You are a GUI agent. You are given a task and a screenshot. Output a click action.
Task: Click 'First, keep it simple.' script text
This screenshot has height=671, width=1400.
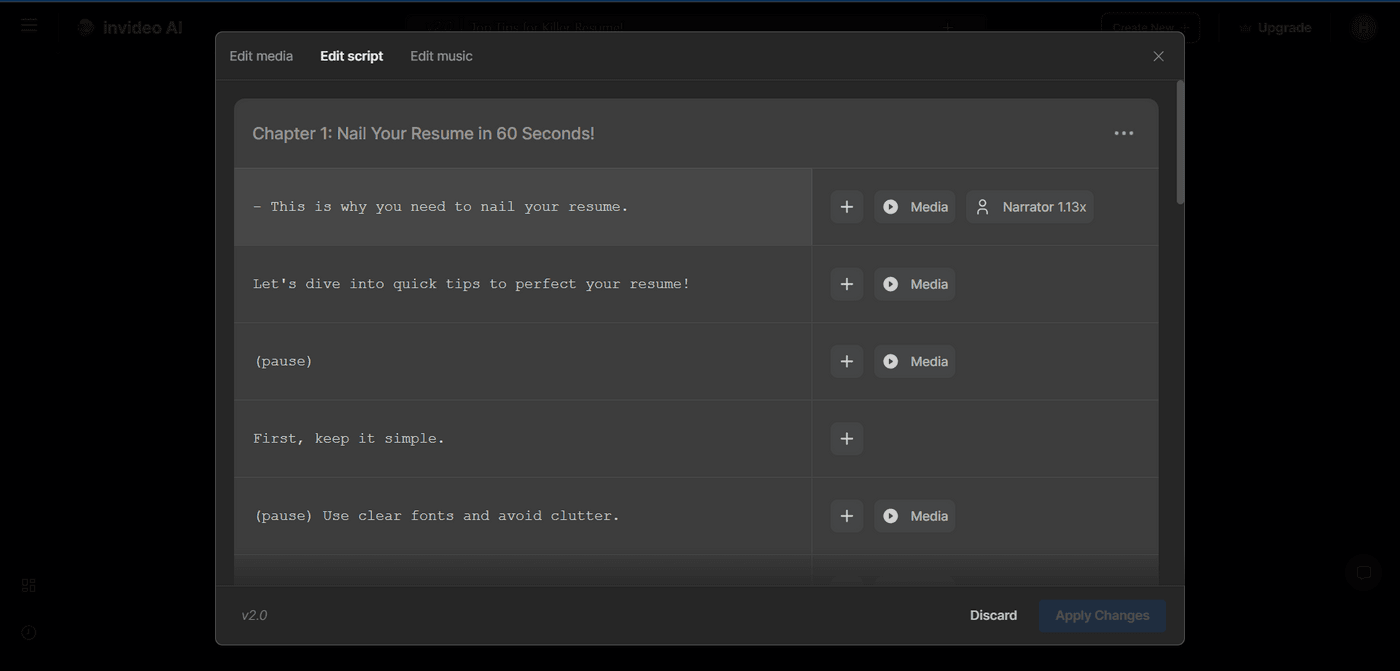tap(349, 439)
